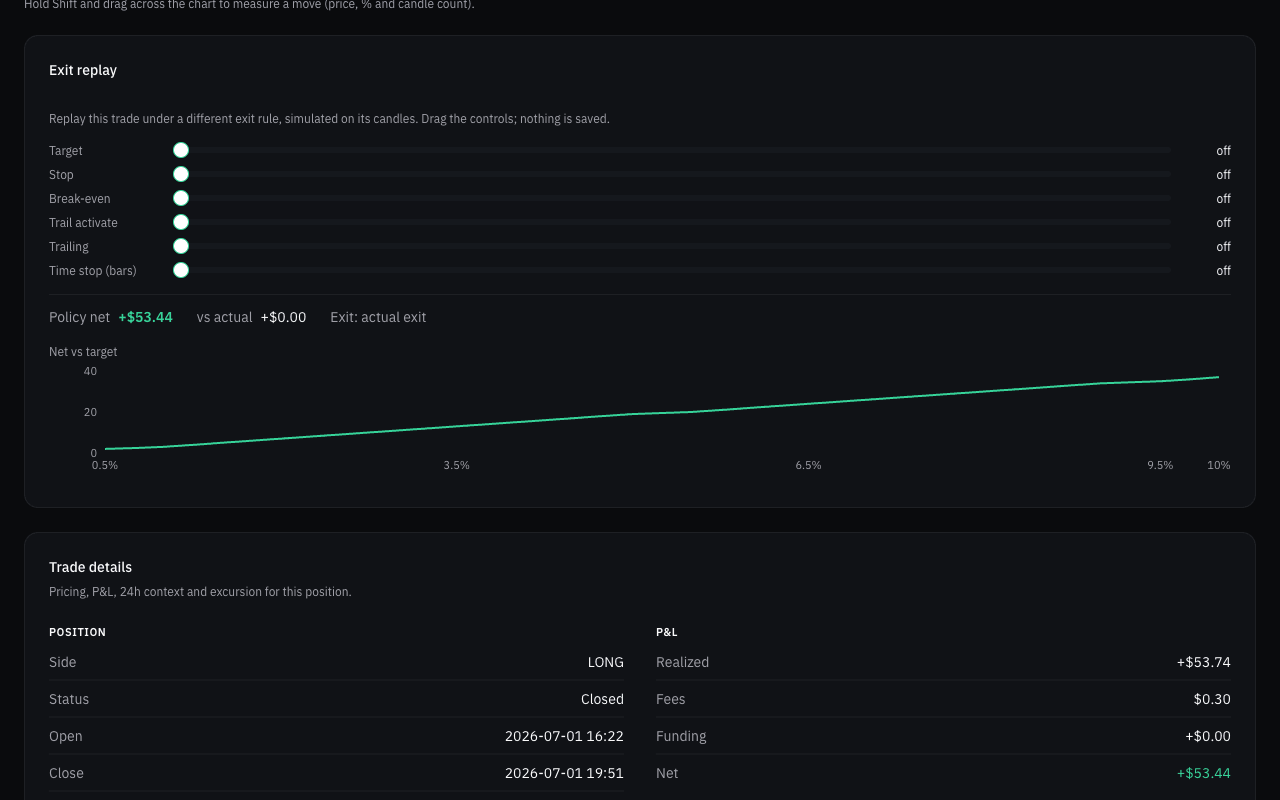The height and width of the screenshot is (800, 1280).
Task: Click the 'vs actual' +$0.00 value
Action: point(283,317)
